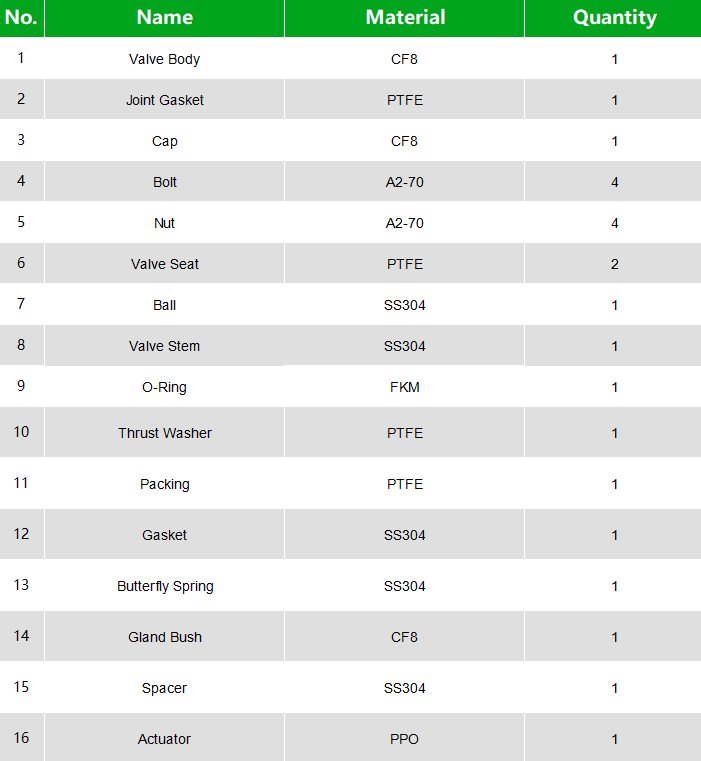Click the "Quantity" column header
701x761 pixels.
(614, 17)
